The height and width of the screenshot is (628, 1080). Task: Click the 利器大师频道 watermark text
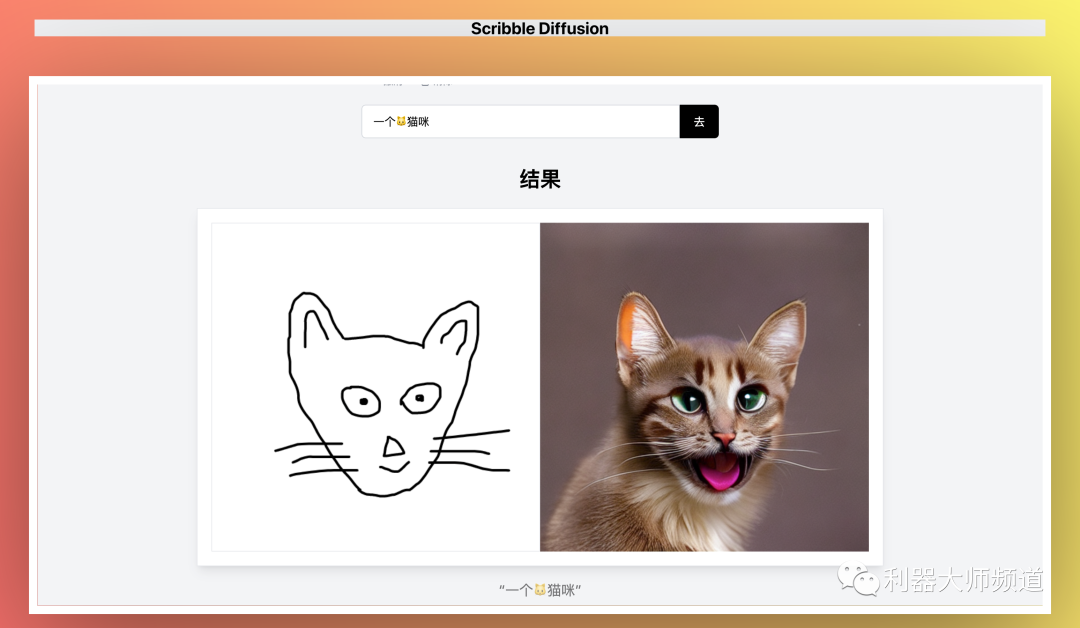coord(962,580)
